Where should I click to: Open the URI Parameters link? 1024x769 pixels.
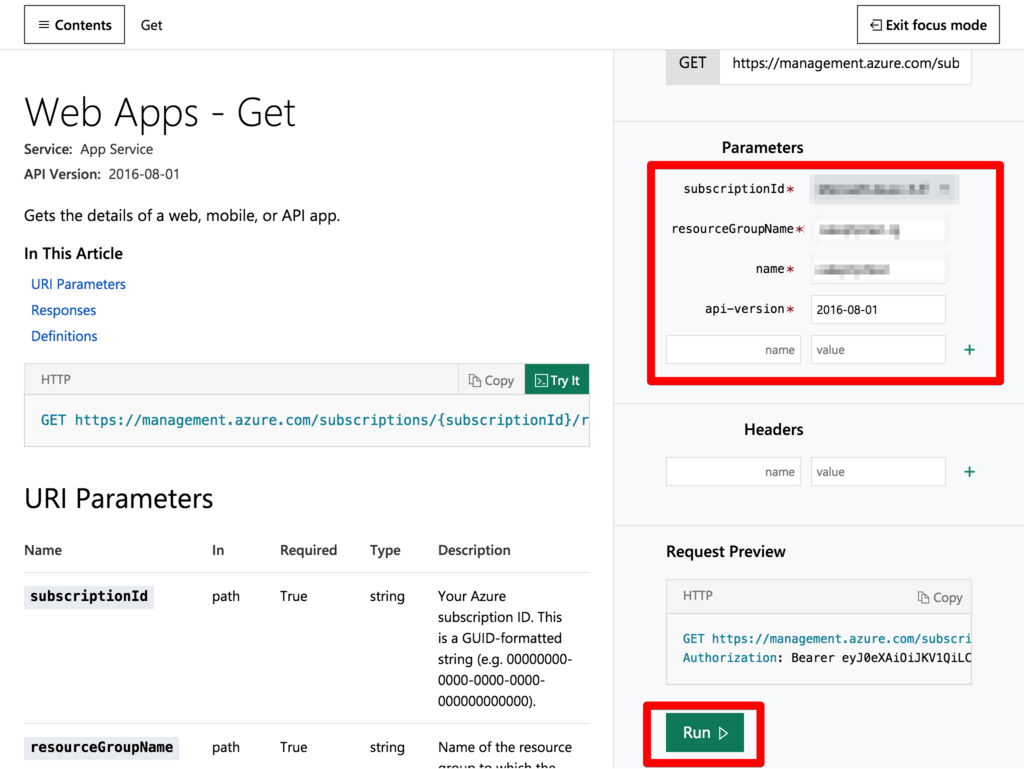click(78, 284)
